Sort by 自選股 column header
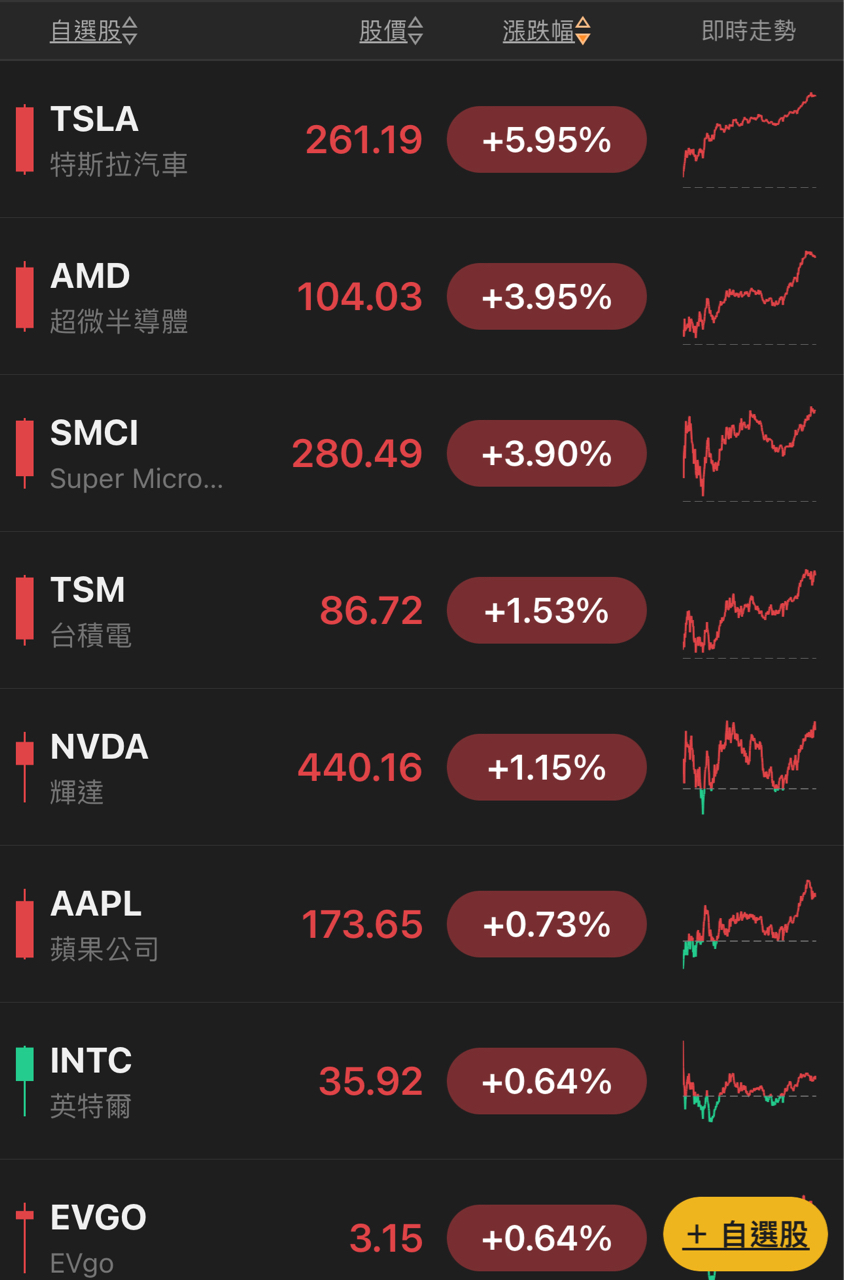 (x=93, y=32)
